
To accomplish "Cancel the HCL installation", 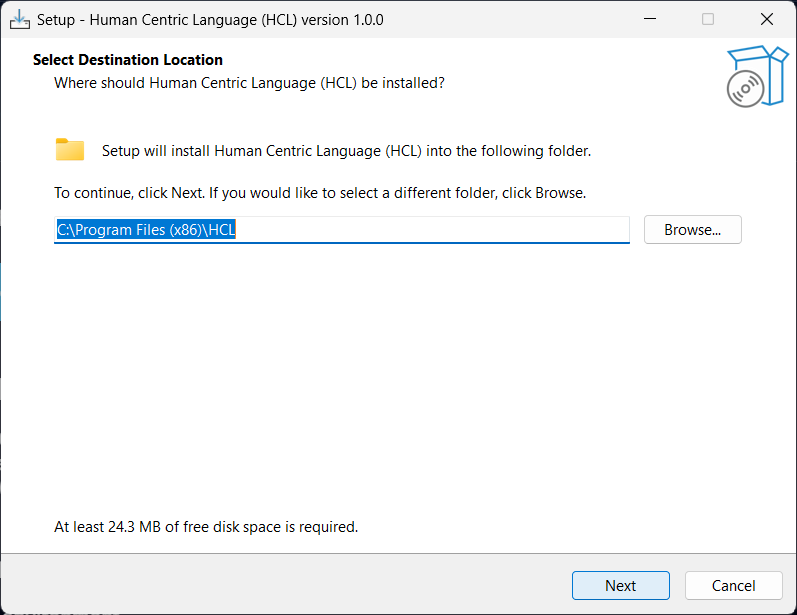I will tap(733, 586).
